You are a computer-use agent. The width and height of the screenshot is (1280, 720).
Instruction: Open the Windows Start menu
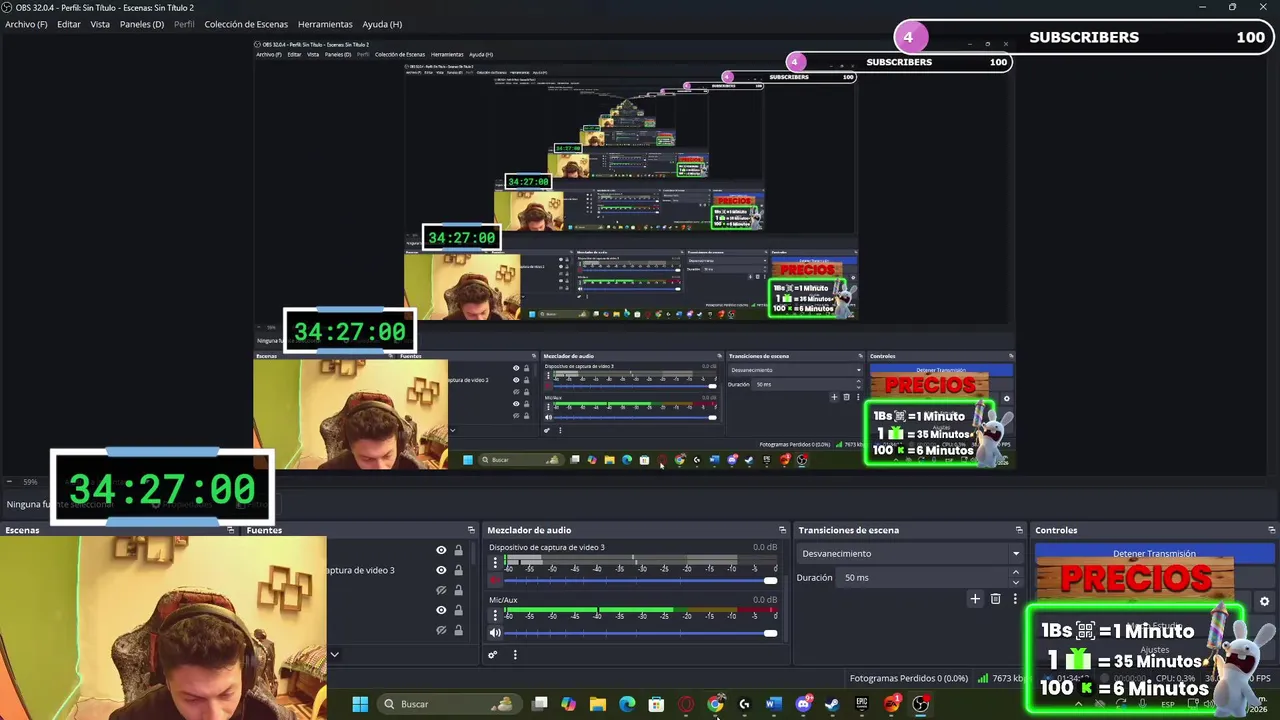[360, 704]
